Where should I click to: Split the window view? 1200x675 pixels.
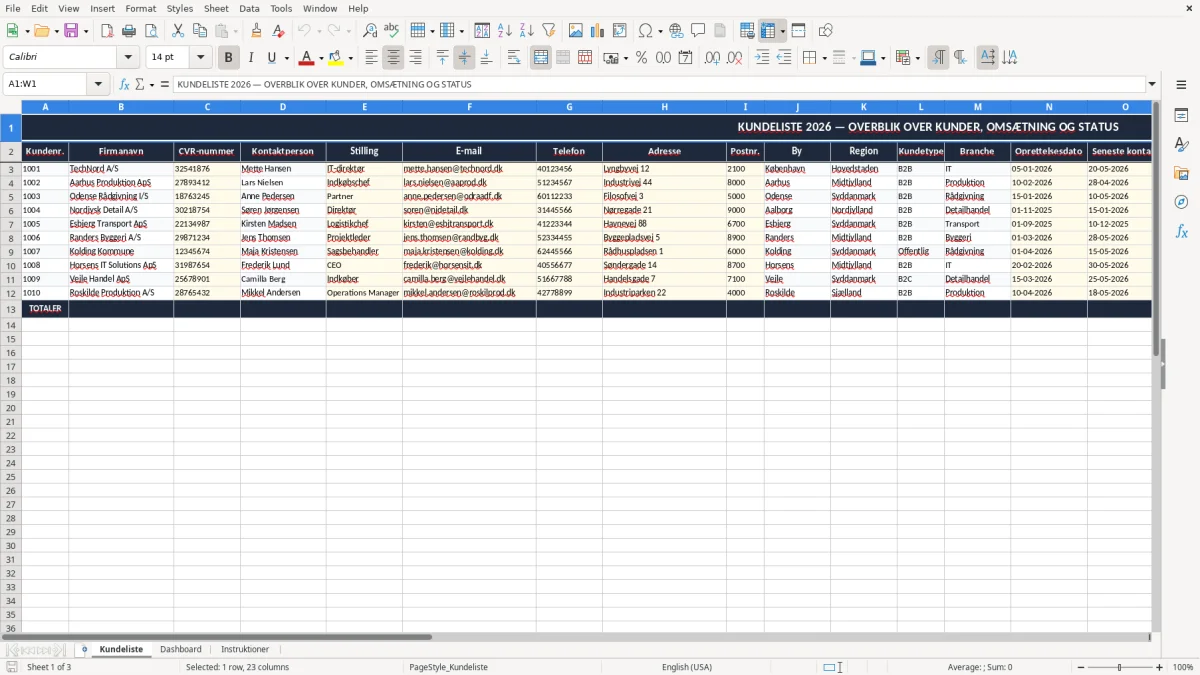798,31
